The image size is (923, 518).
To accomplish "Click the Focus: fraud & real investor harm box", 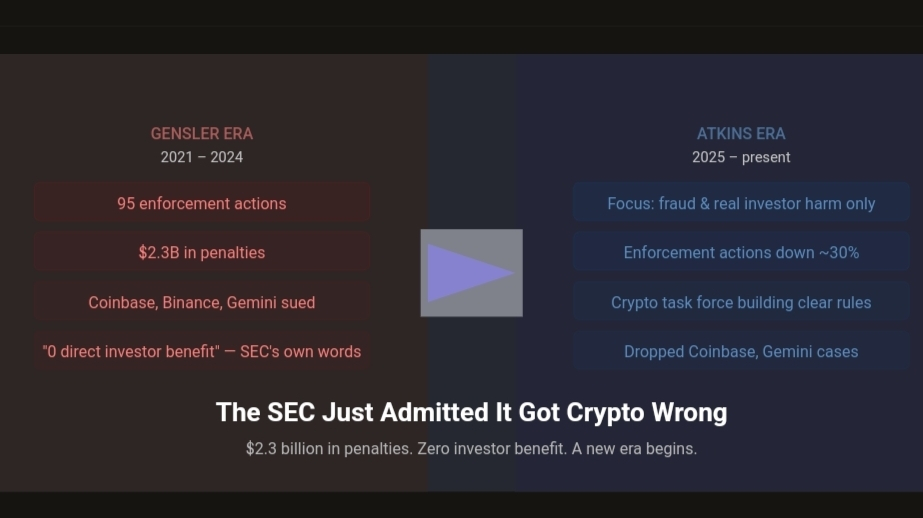I will 741,202.
